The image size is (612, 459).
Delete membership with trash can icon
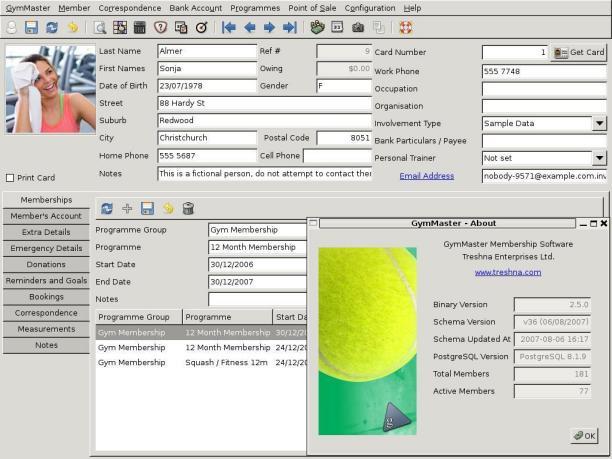click(188, 208)
